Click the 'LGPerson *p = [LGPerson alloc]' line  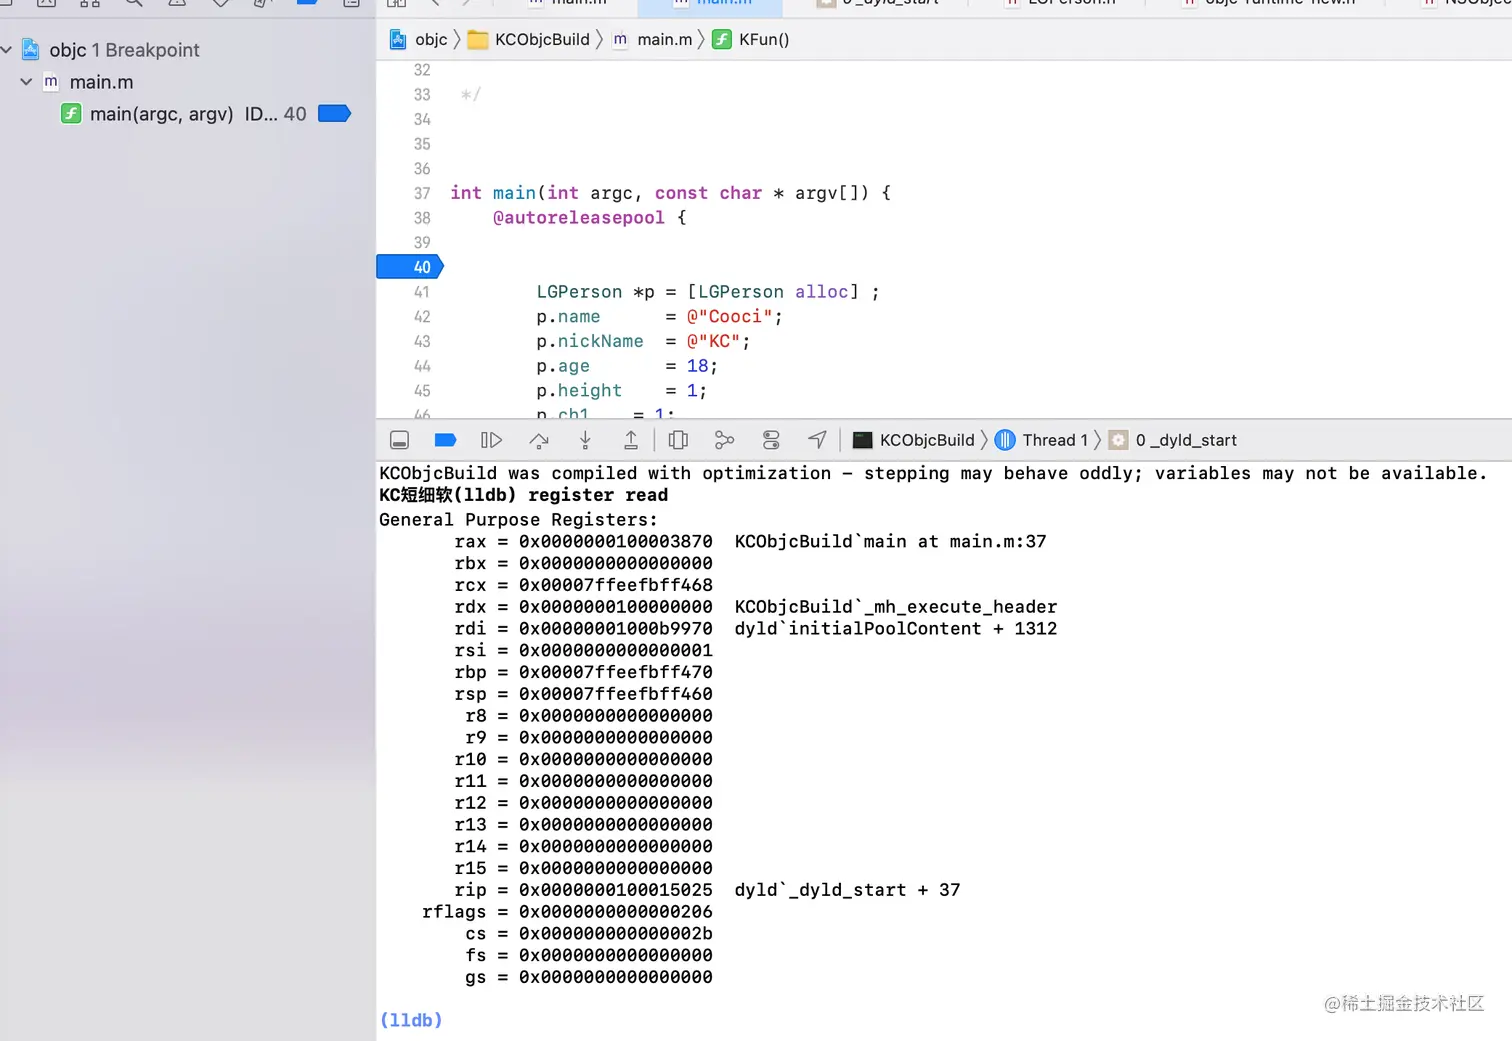click(708, 292)
